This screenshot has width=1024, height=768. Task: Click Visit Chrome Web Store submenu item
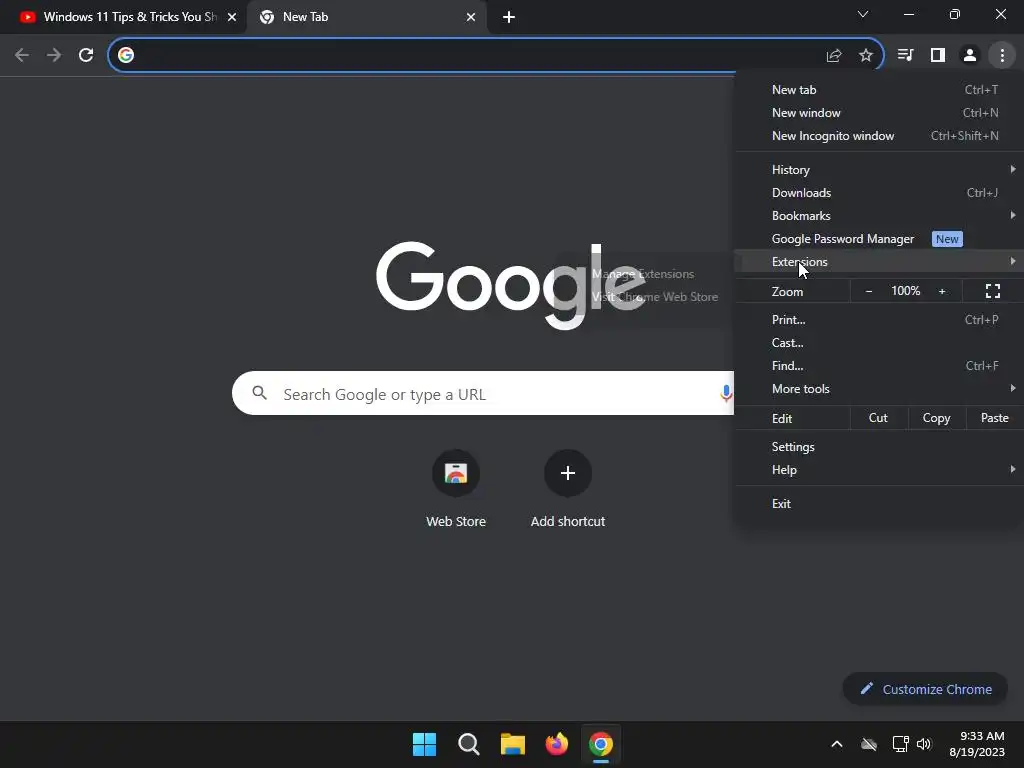click(x=654, y=296)
